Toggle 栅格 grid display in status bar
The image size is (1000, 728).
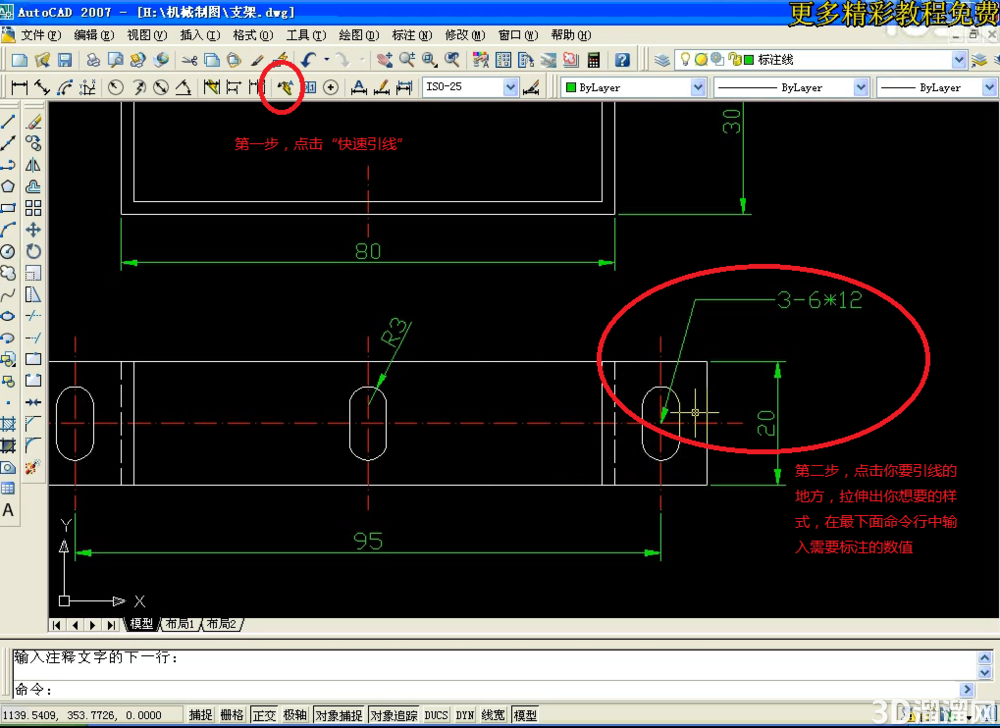click(232, 715)
